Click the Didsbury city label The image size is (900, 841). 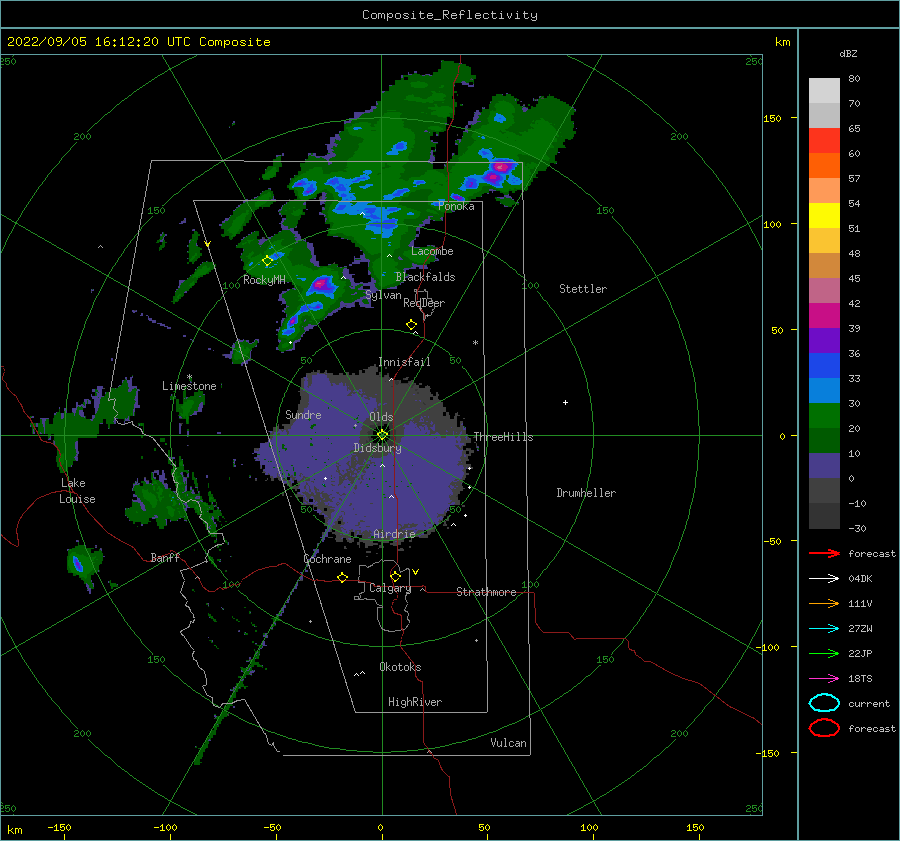(378, 448)
